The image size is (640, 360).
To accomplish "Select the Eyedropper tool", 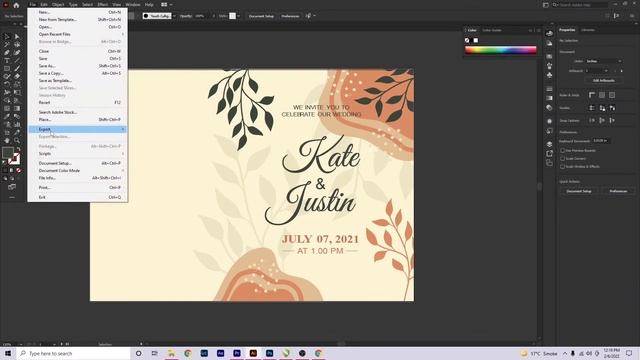I will 7,116.
